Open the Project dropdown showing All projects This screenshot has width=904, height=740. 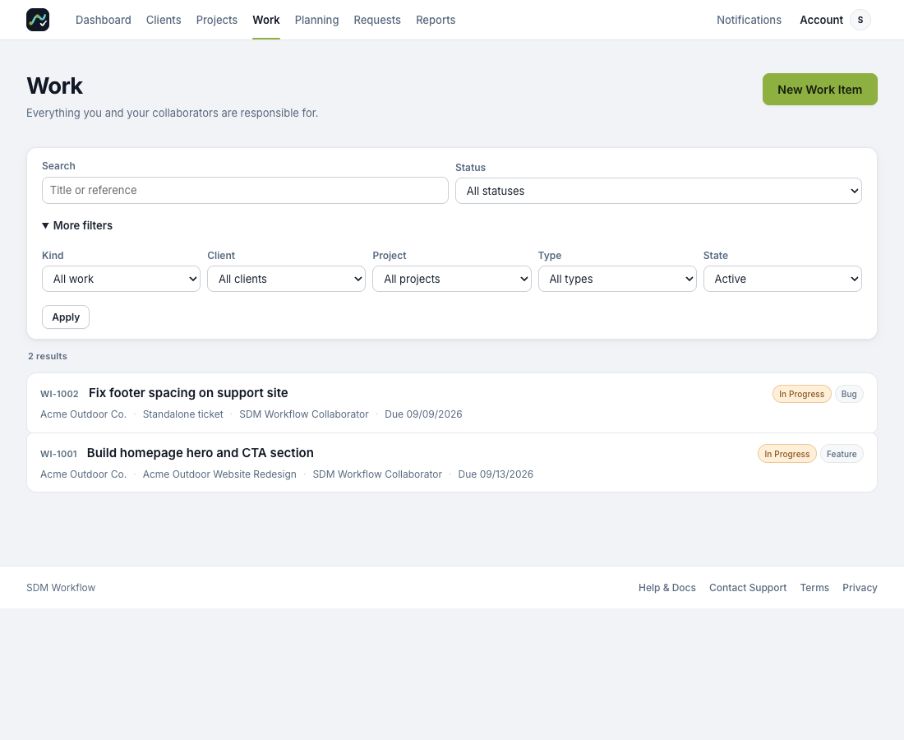tap(452, 279)
